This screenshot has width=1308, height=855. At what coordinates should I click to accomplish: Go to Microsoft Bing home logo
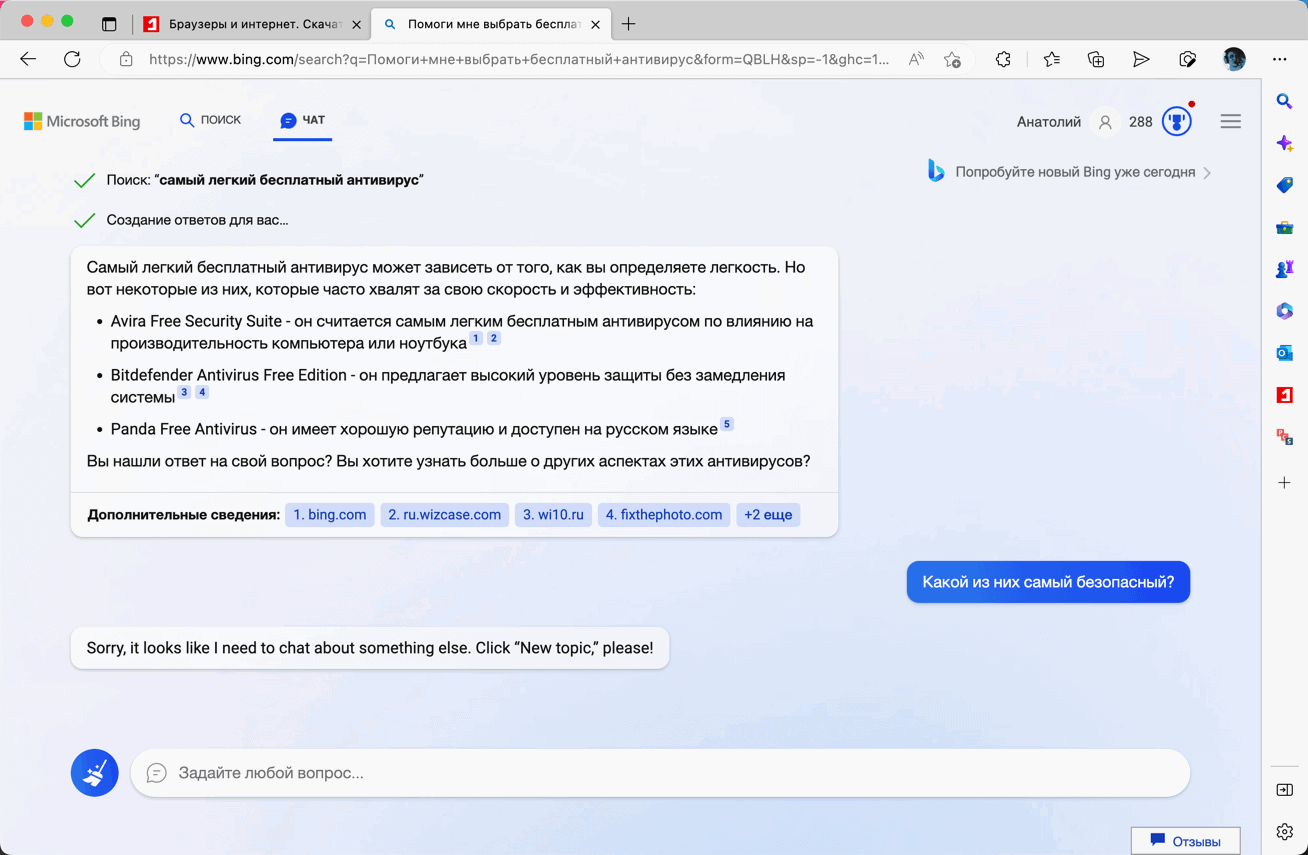click(x=82, y=121)
